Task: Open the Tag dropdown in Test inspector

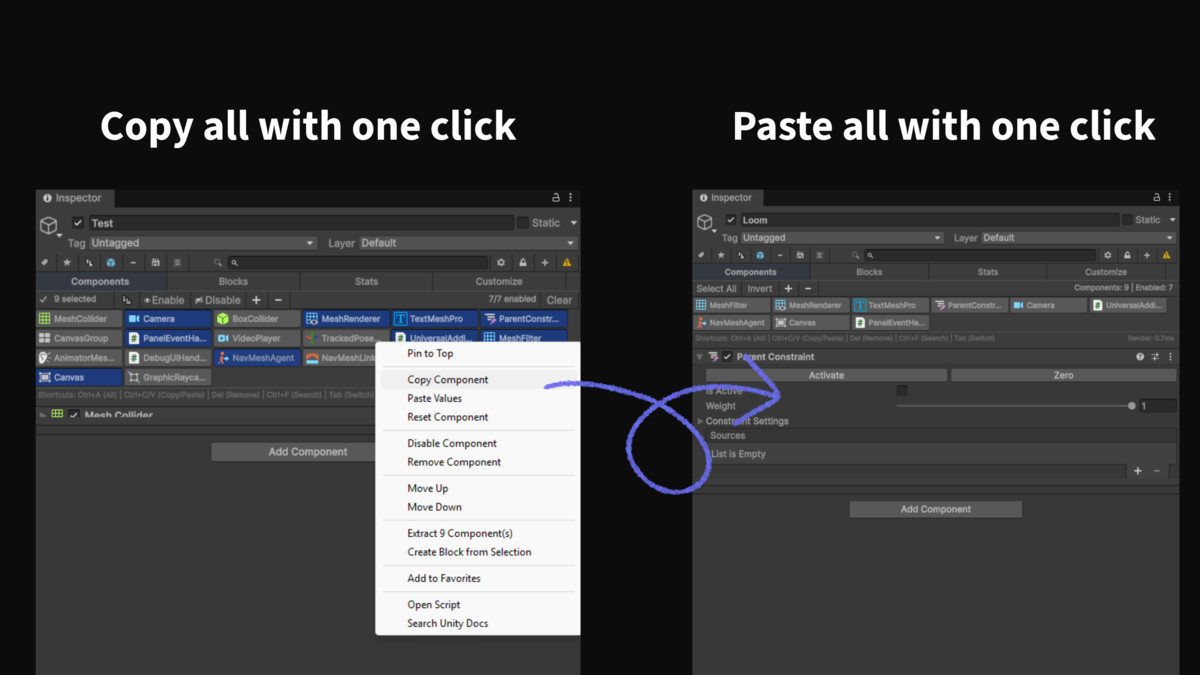Action: point(202,243)
